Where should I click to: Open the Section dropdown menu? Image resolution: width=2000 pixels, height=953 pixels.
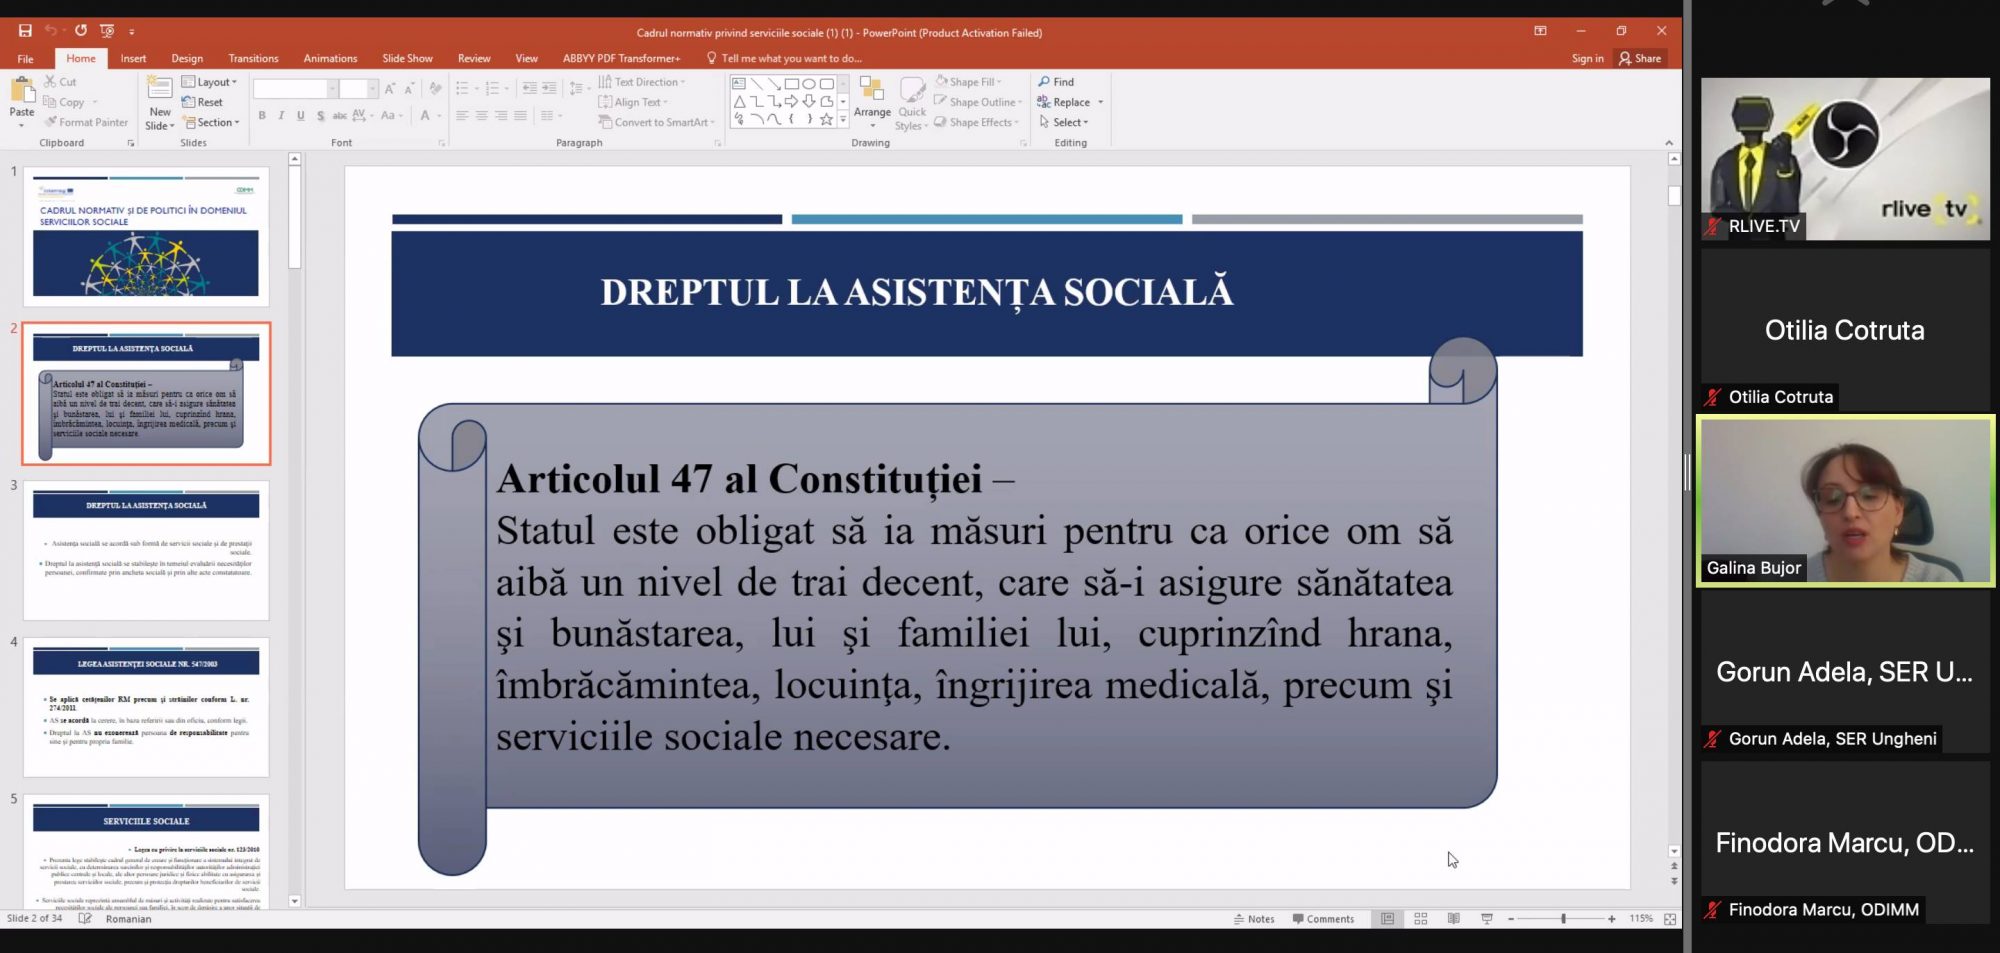point(212,122)
